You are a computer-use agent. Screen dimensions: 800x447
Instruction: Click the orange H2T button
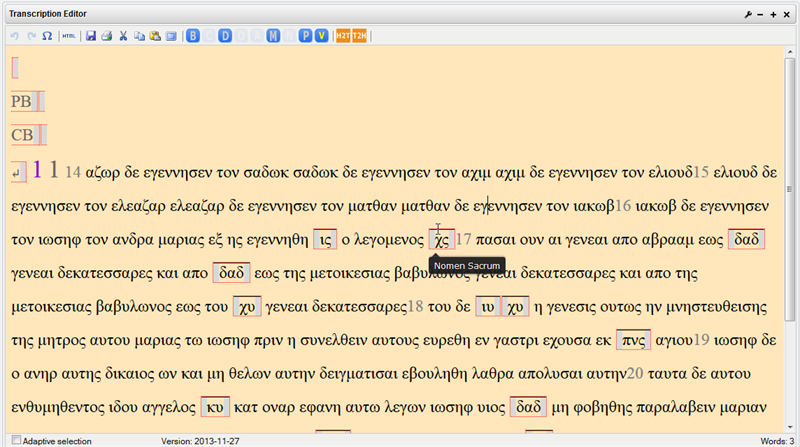(343, 36)
